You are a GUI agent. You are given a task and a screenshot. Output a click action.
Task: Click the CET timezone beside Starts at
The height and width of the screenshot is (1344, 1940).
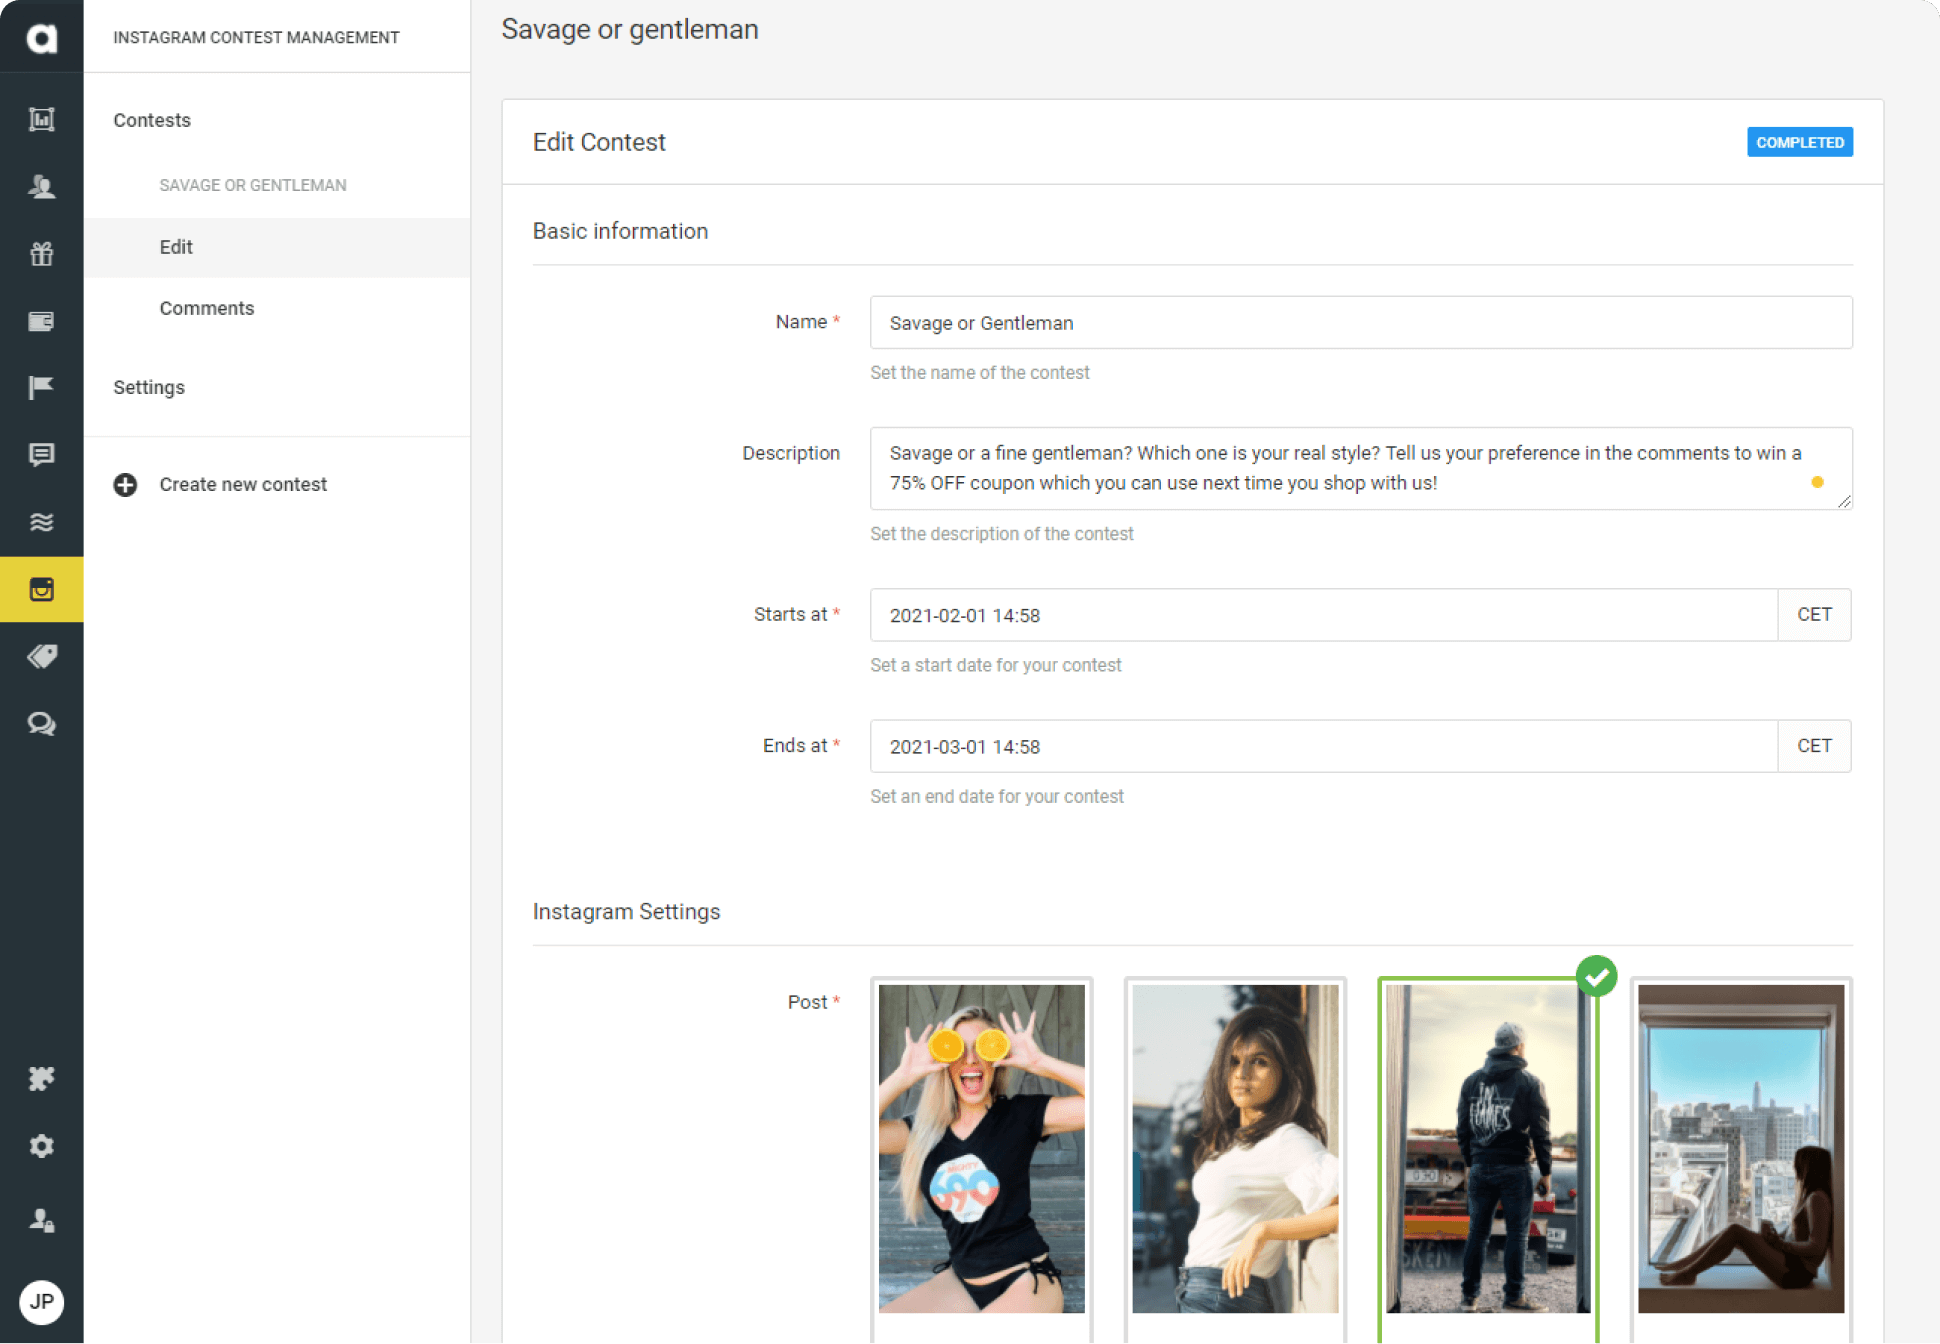[x=1814, y=615]
